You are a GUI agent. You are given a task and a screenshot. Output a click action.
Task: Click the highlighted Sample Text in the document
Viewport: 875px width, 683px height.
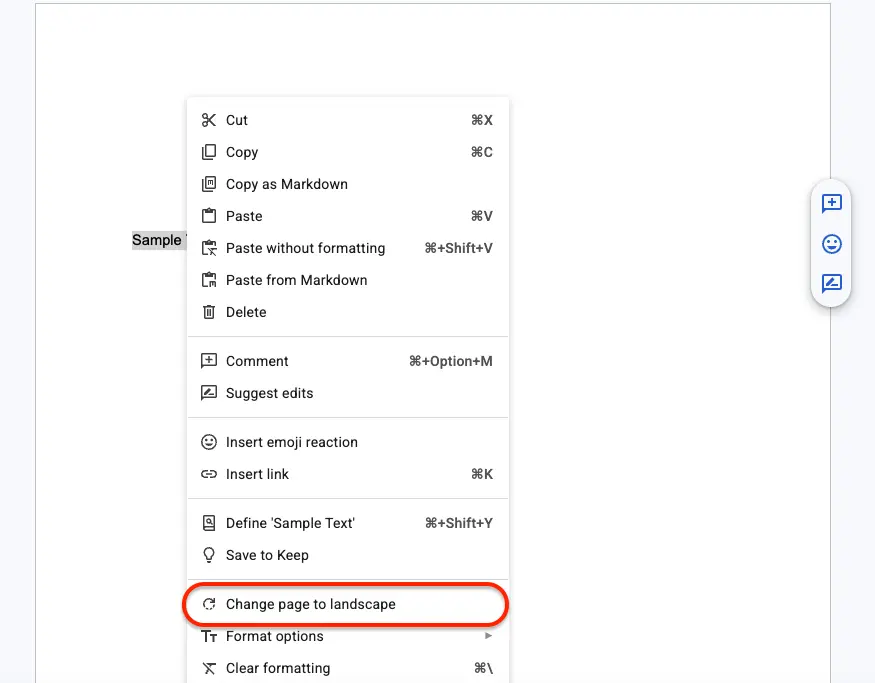click(157, 240)
